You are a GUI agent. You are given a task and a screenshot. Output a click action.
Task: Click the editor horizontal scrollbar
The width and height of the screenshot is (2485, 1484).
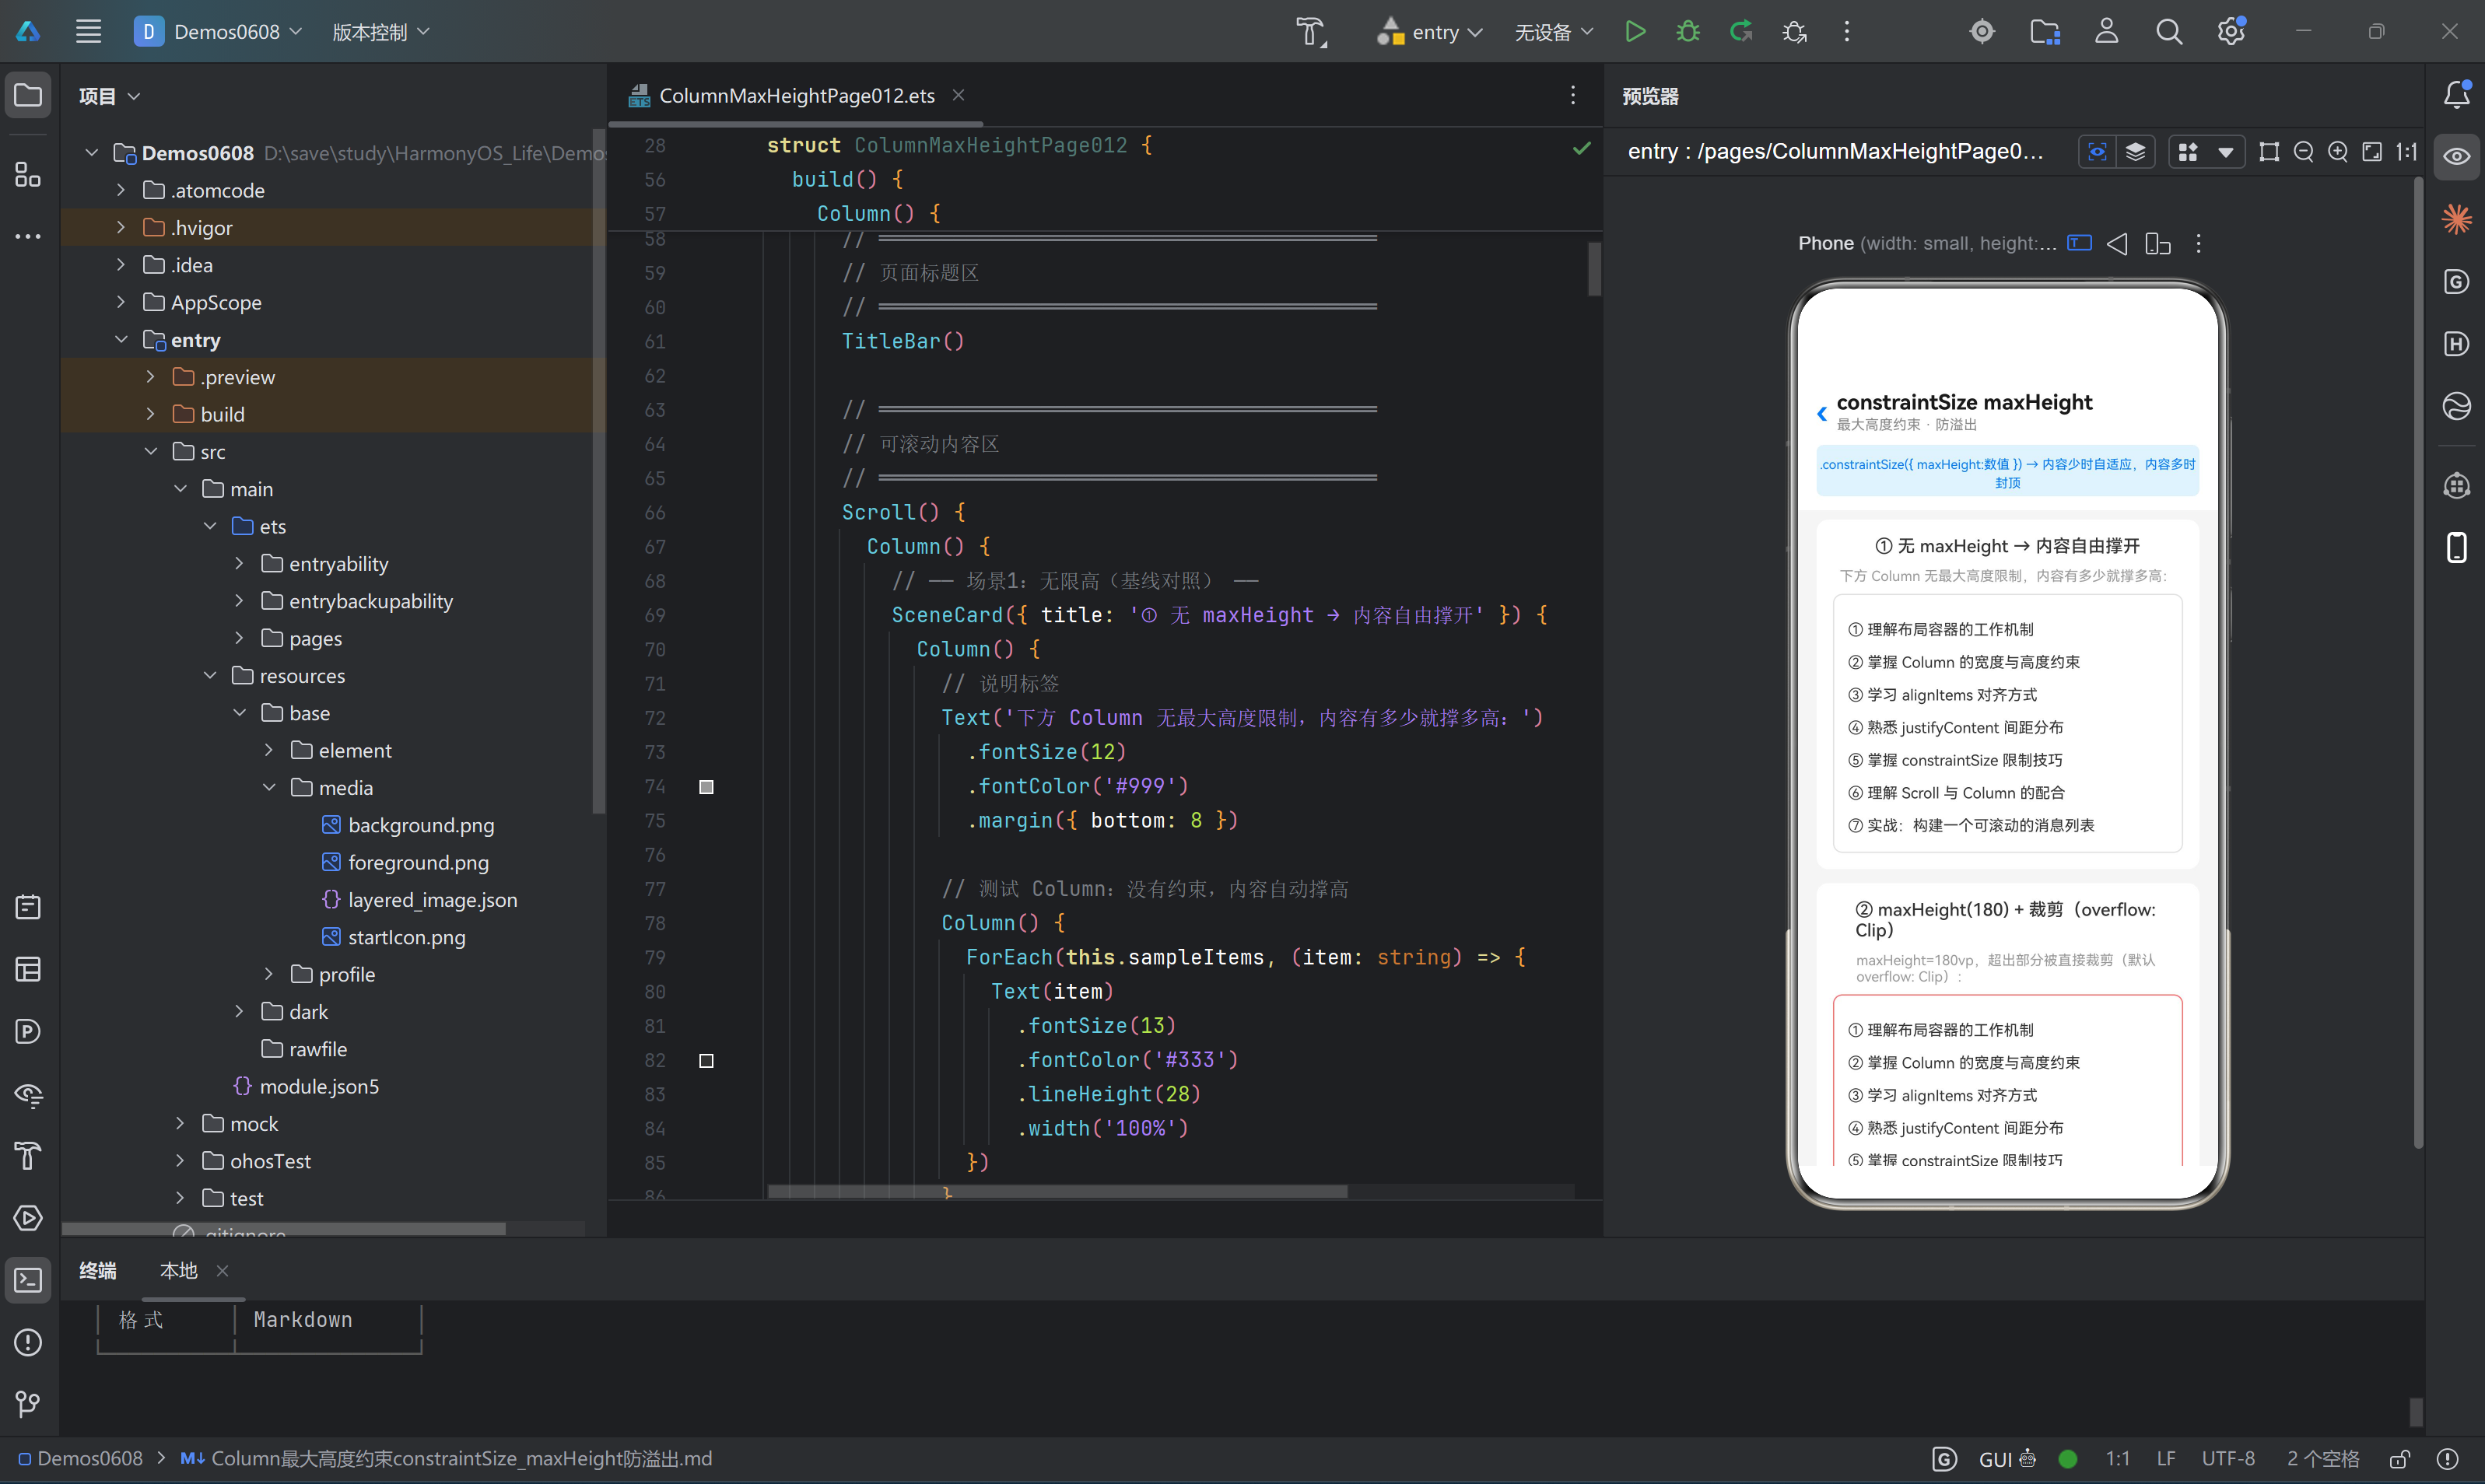pyautogui.click(x=1057, y=1191)
